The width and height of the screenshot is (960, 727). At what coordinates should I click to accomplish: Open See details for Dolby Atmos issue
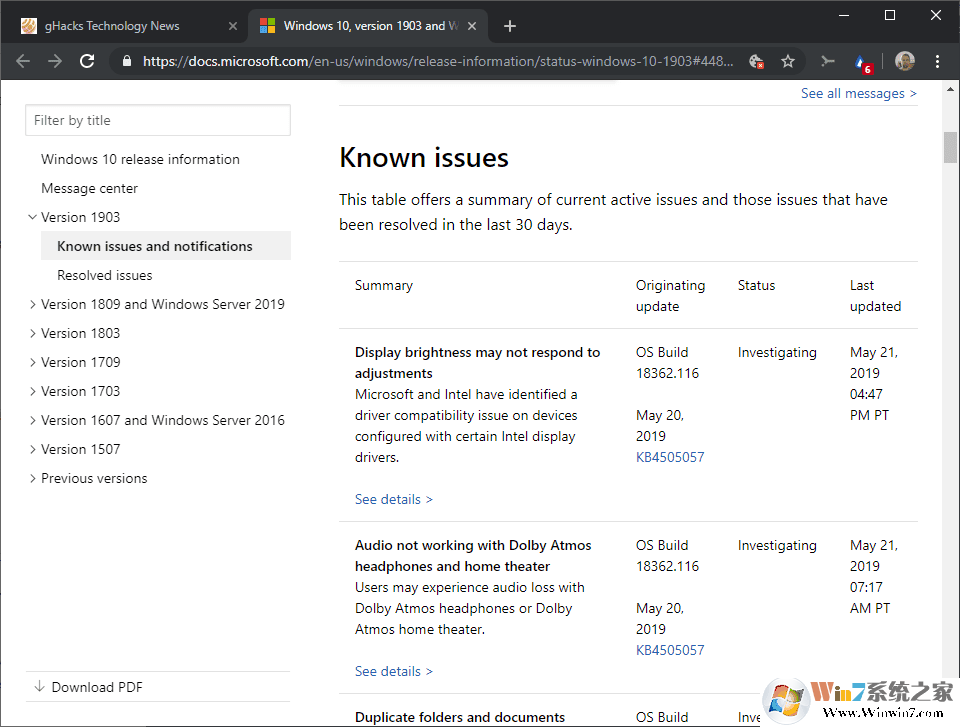point(393,671)
